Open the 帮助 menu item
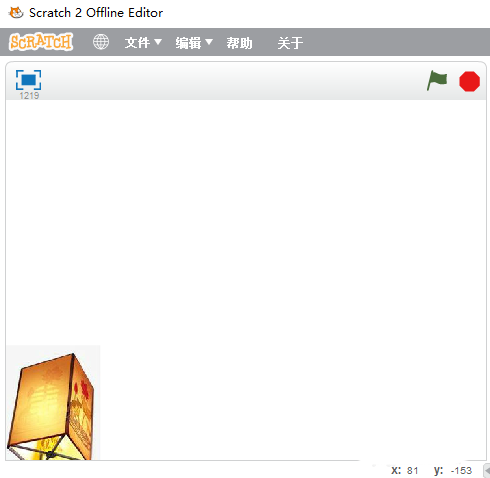 point(239,43)
